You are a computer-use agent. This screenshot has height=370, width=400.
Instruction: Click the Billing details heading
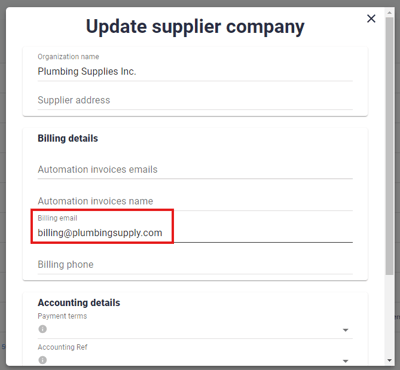[68, 138]
